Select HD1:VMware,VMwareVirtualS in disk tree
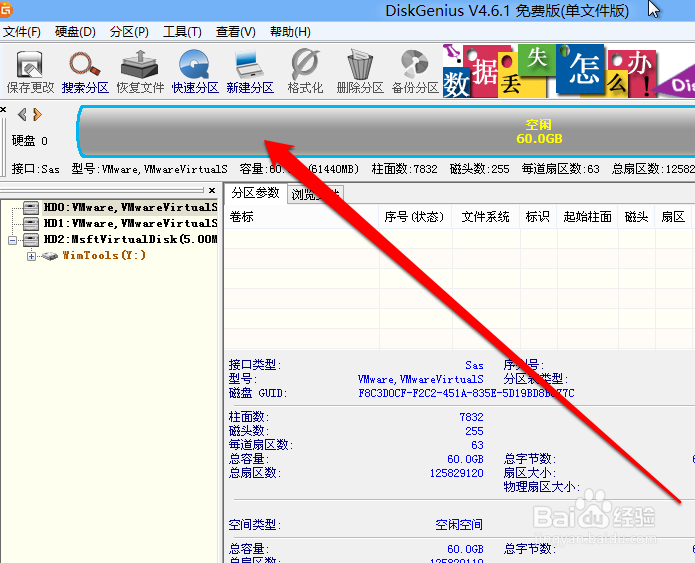The height and width of the screenshot is (563, 695). [x=130, y=223]
